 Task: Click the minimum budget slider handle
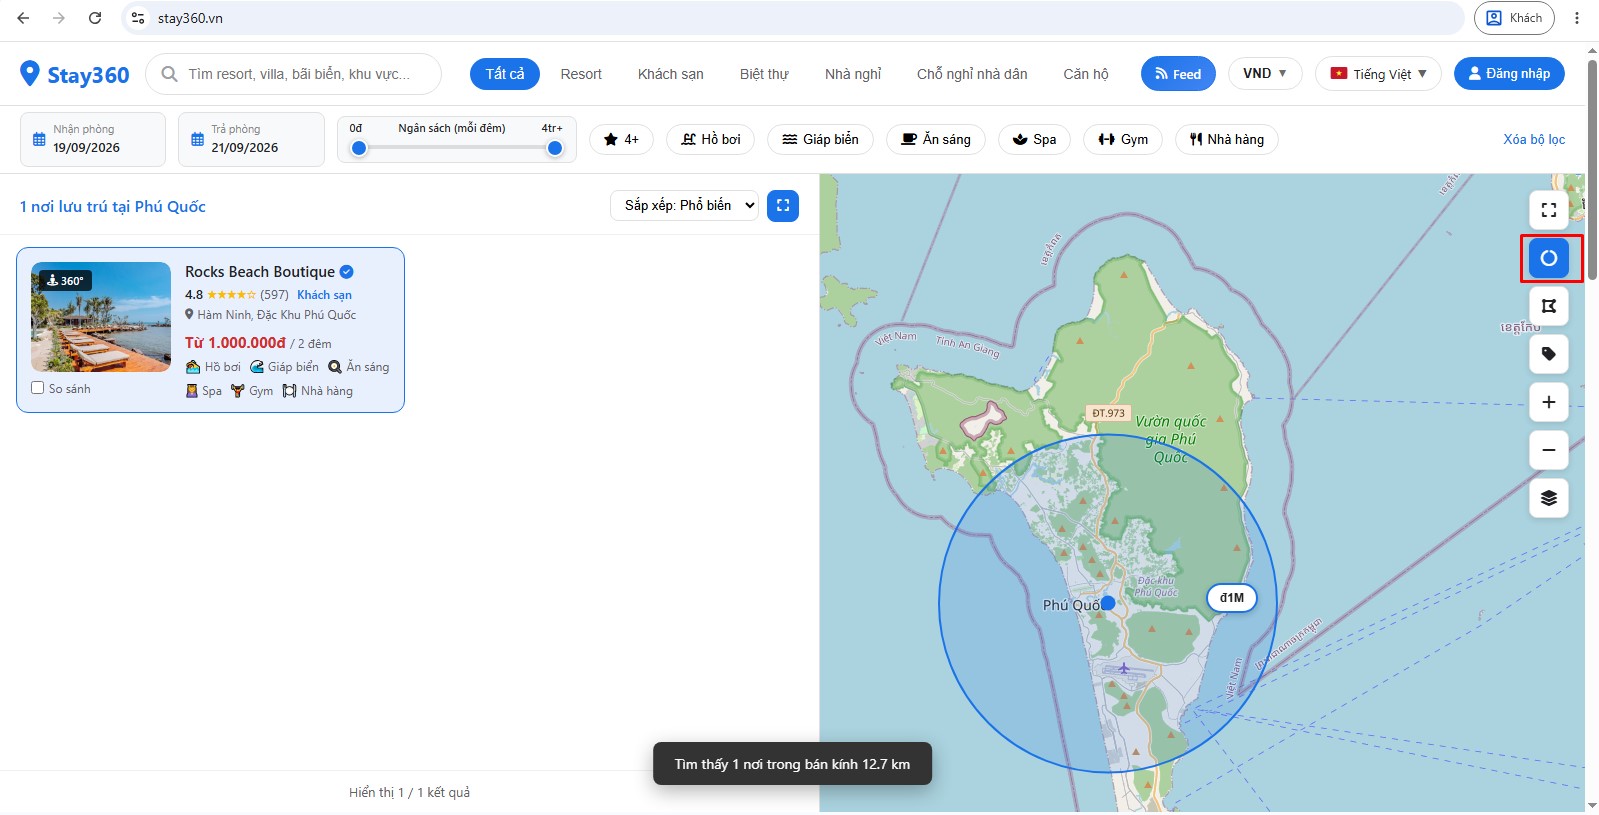coord(359,148)
